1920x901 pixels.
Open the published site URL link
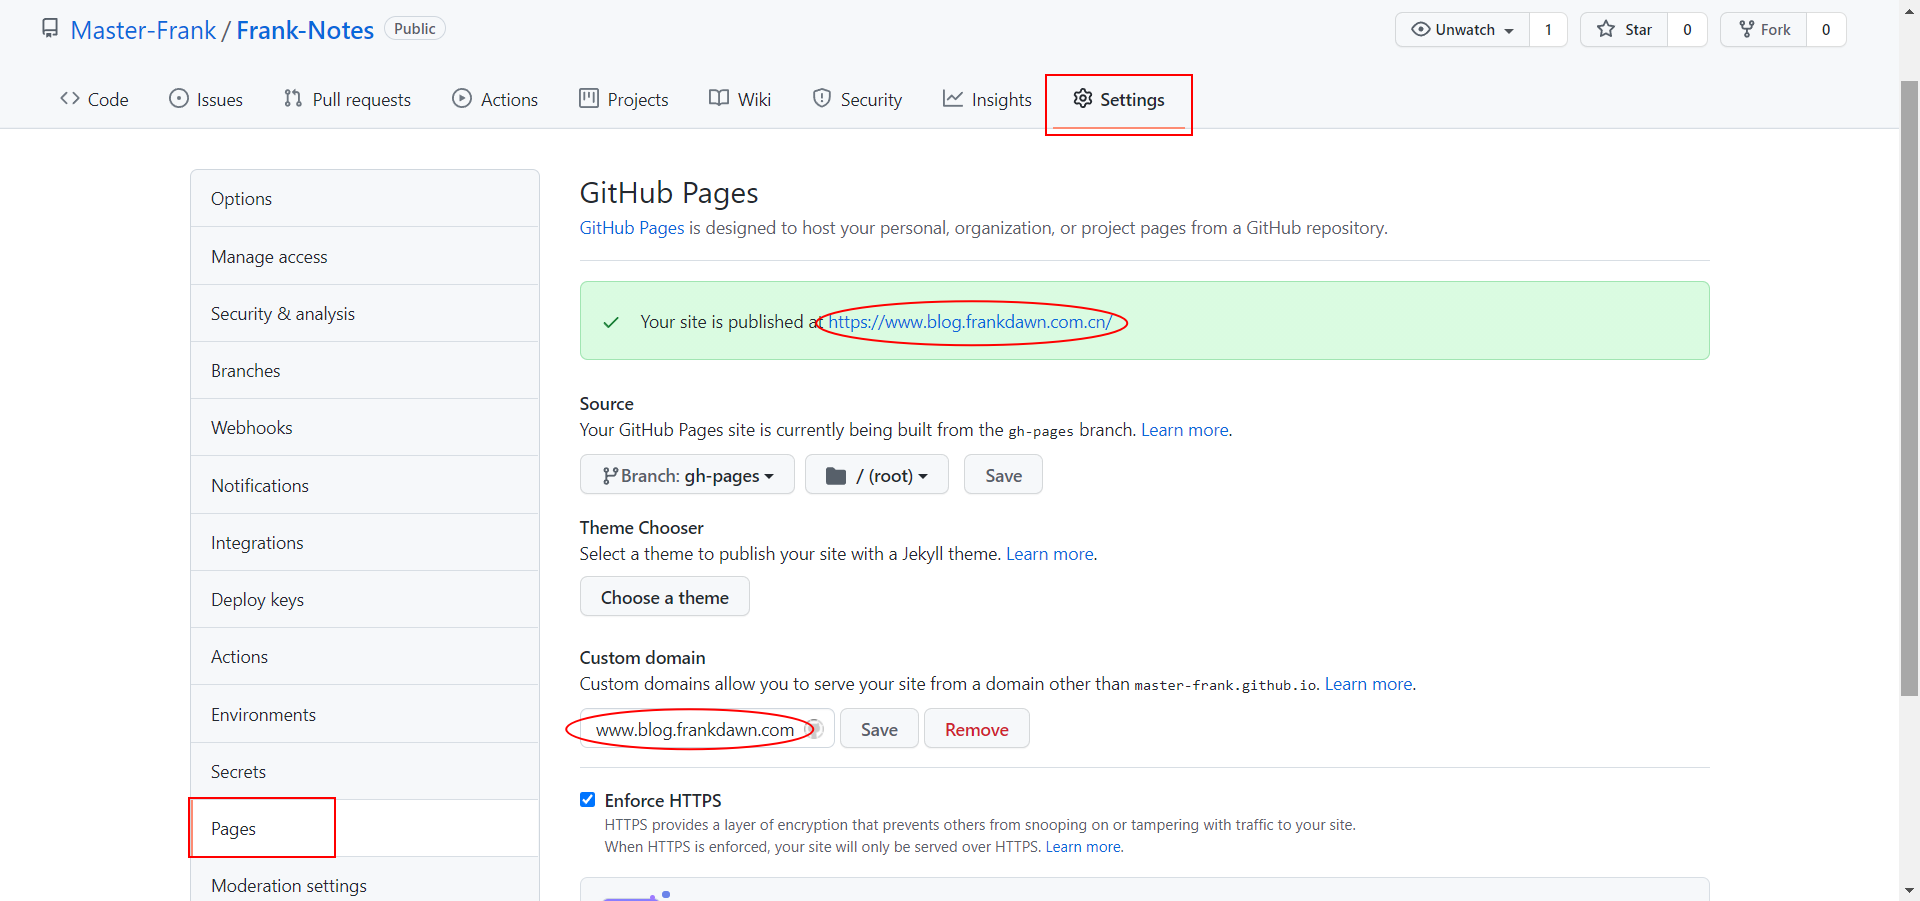970,322
